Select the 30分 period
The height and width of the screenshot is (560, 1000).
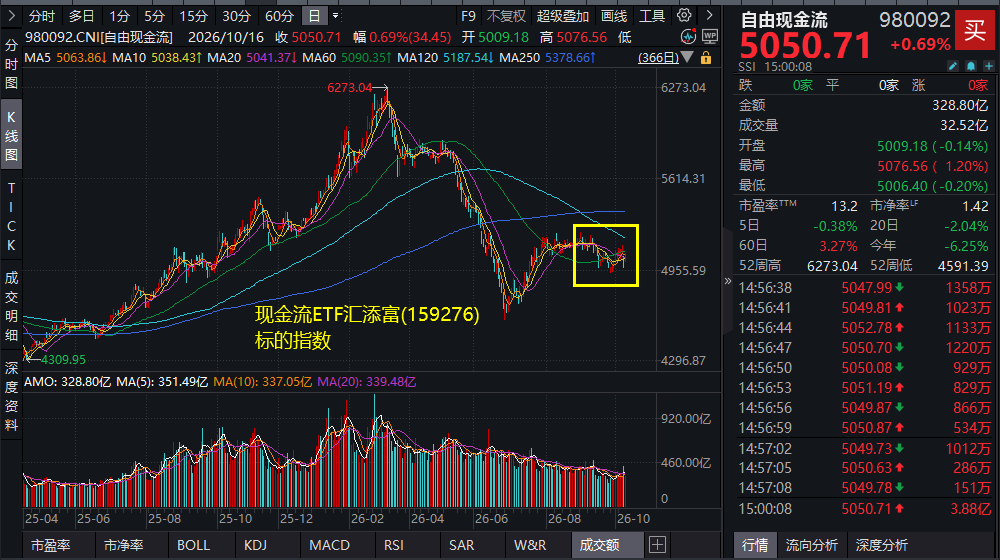[236, 16]
